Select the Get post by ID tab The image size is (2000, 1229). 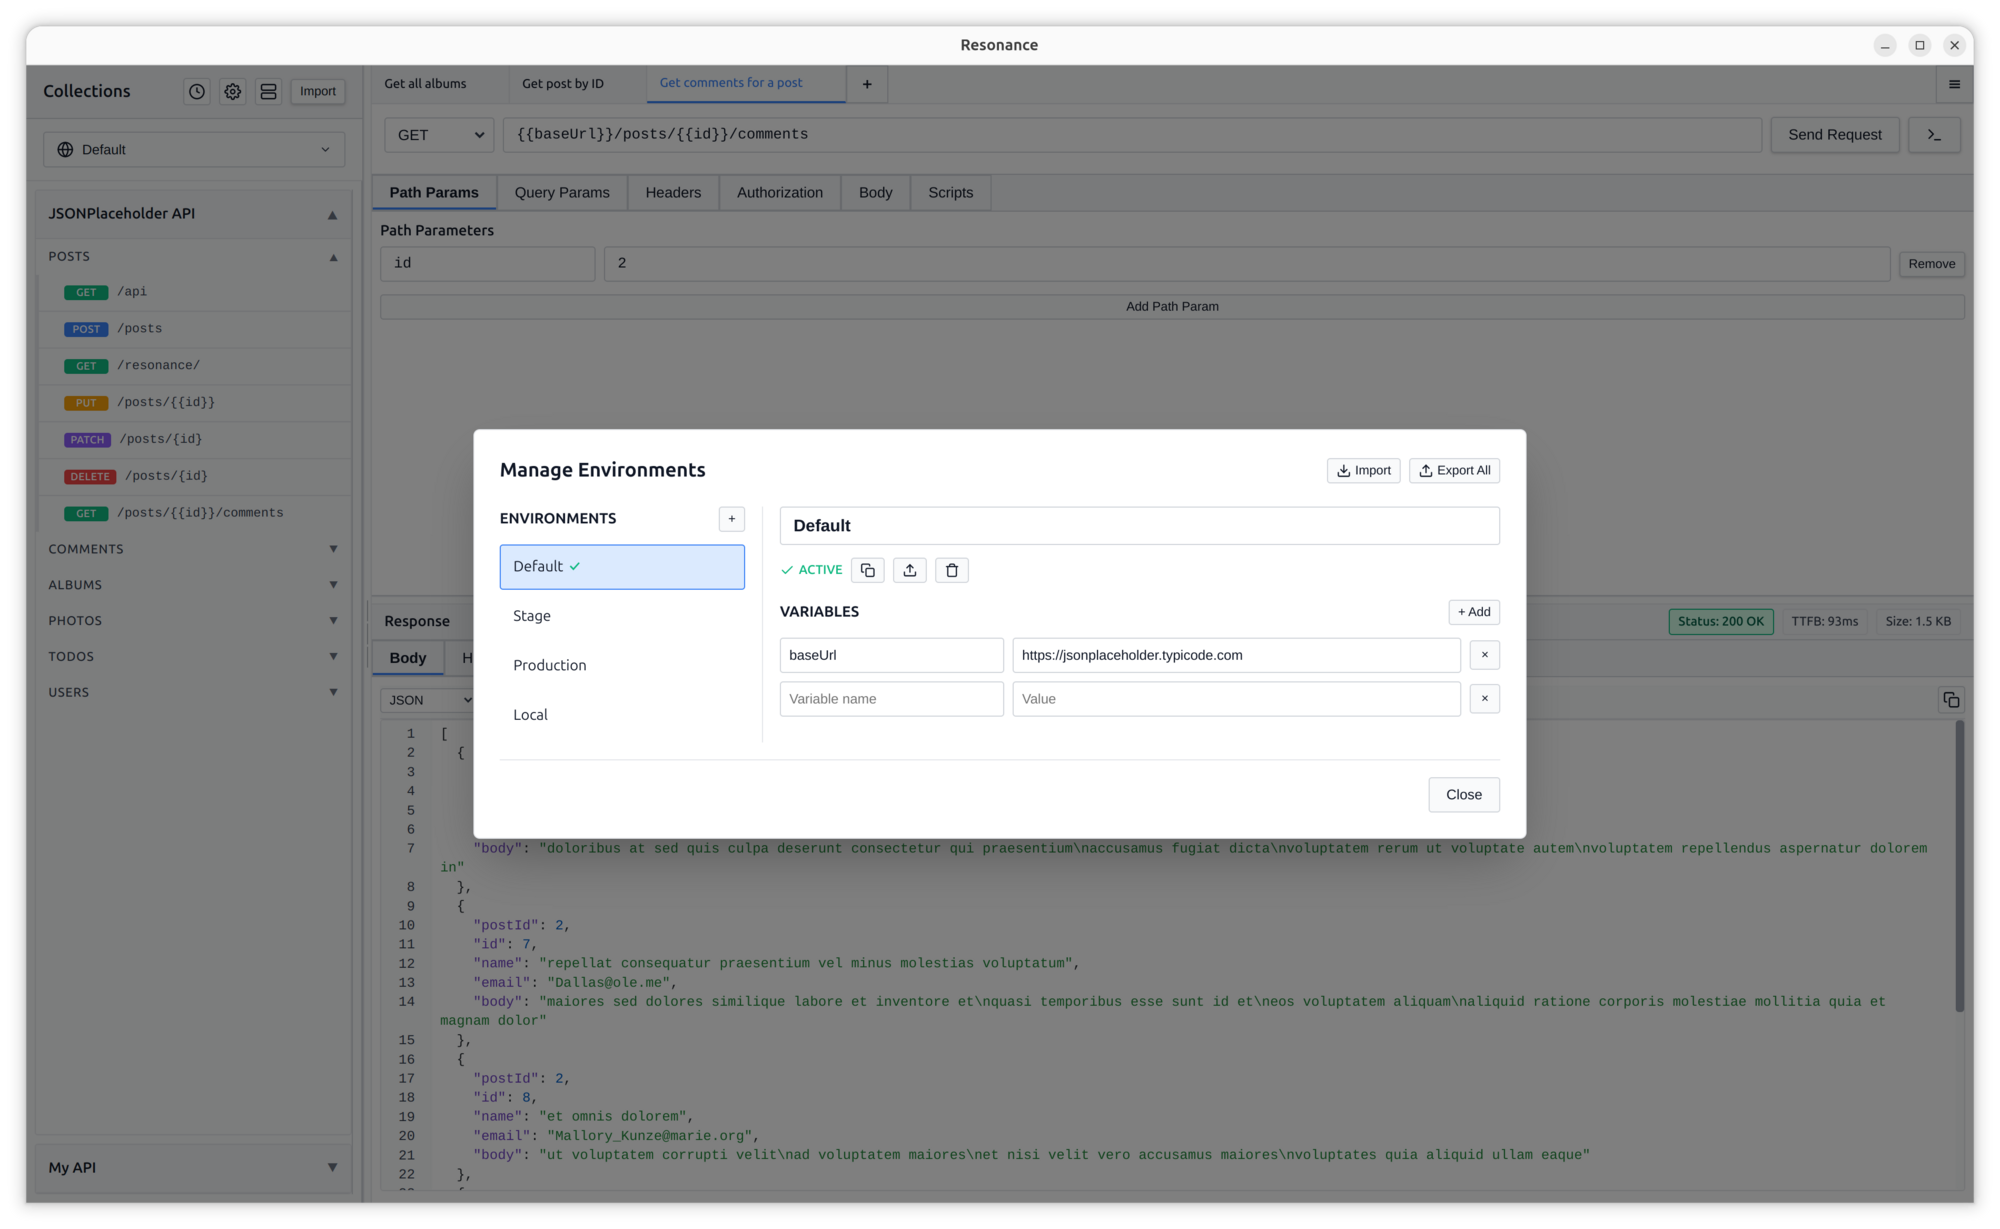[x=562, y=84]
